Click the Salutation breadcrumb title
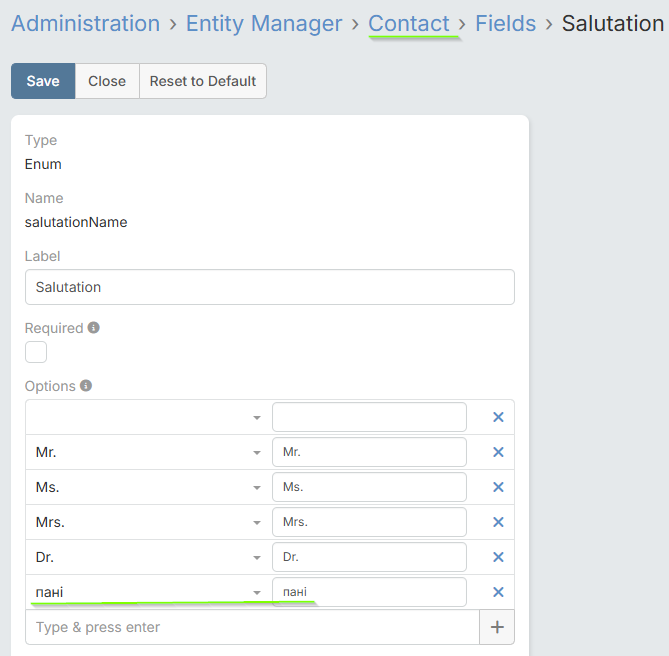The height and width of the screenshot is (656, 669). tap(613, 23)
